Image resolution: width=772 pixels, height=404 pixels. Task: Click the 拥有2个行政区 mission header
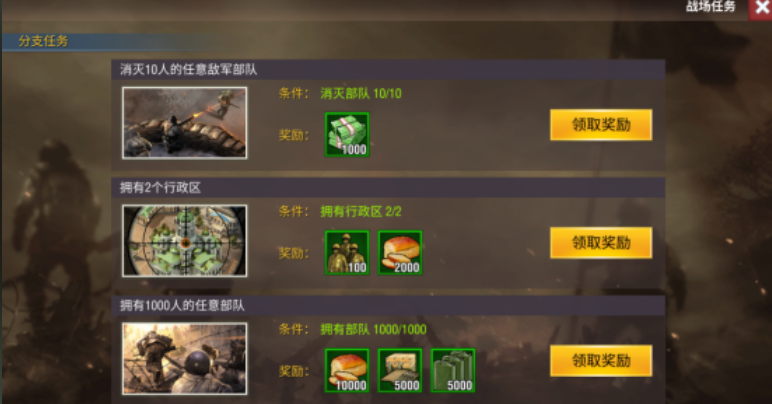coord(388,187)
